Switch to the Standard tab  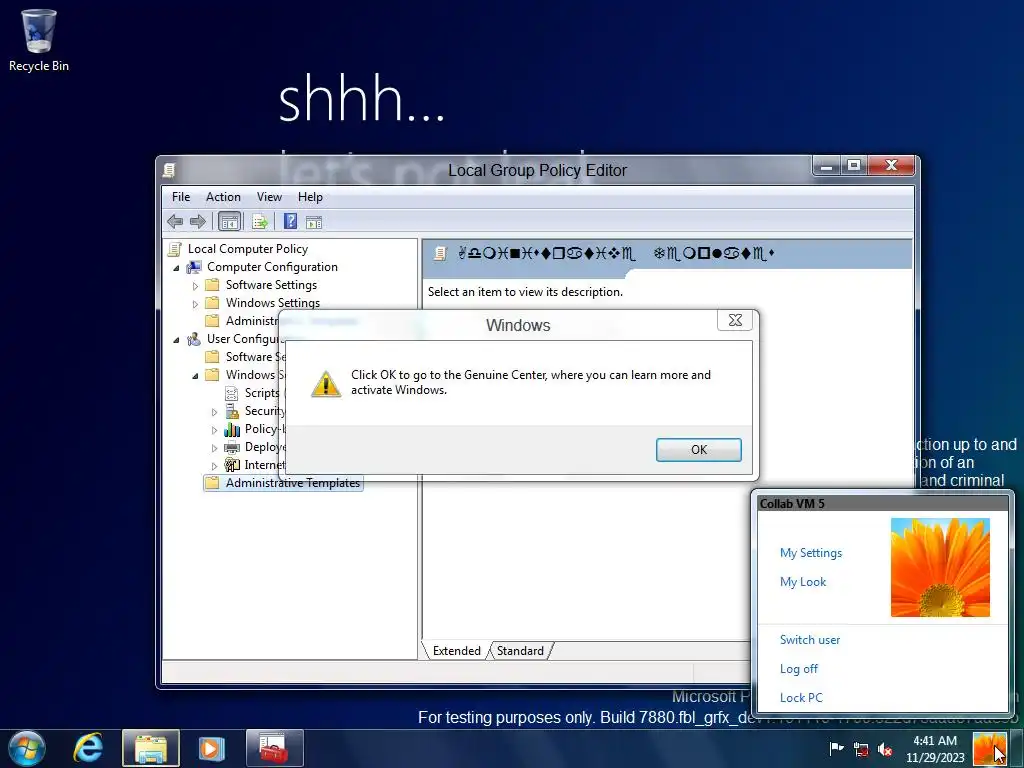(x=520, y=650)
